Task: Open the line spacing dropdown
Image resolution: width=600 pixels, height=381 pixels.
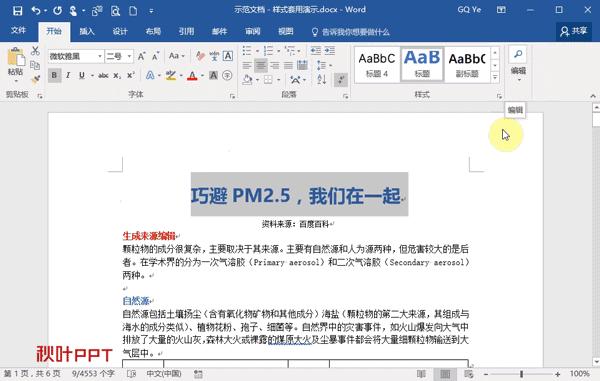Action: click(x=324, y=65)
